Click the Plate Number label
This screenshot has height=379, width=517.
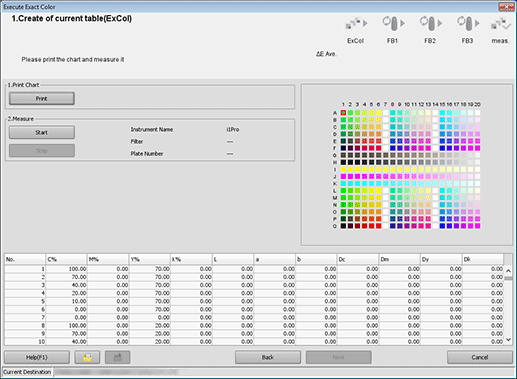coord(147,154)
